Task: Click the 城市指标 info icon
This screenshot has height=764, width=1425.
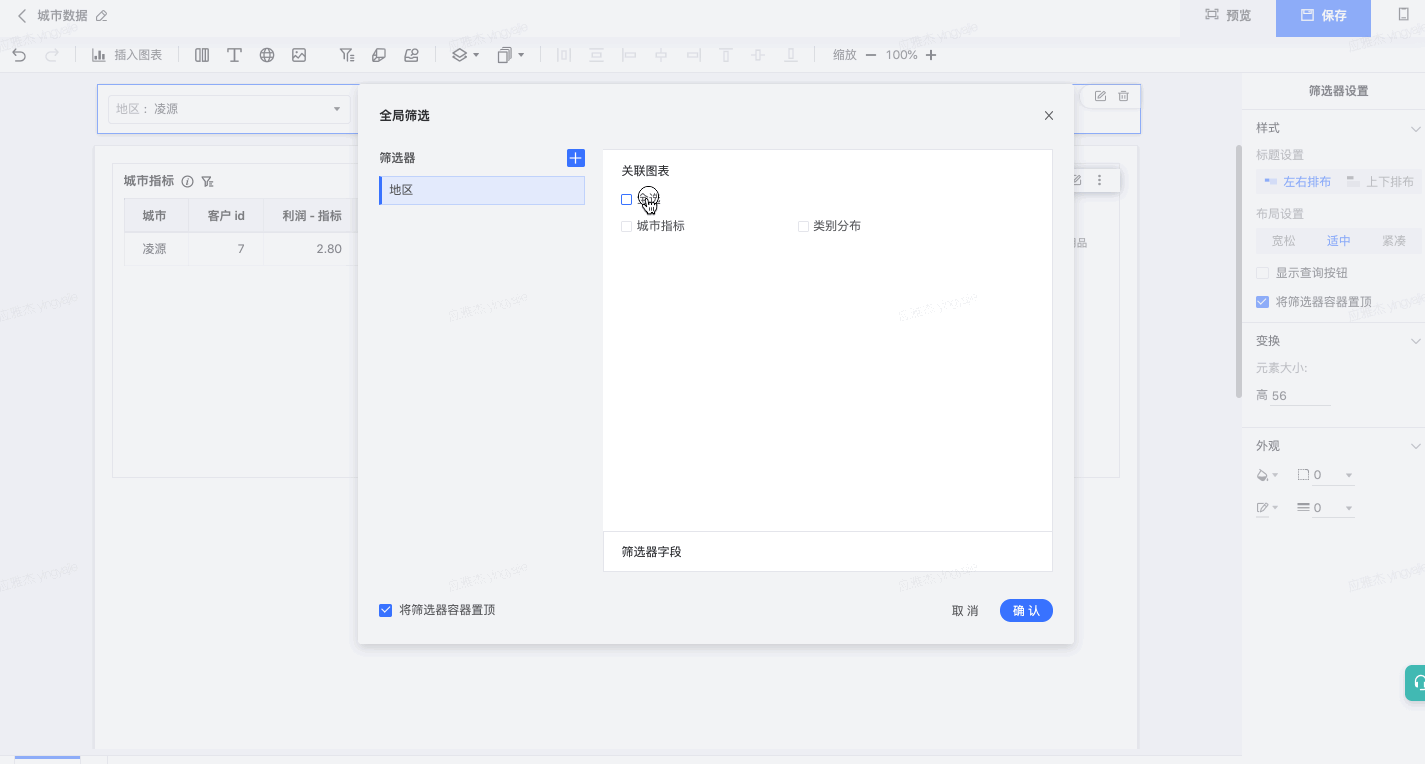Action: (187, 182)
